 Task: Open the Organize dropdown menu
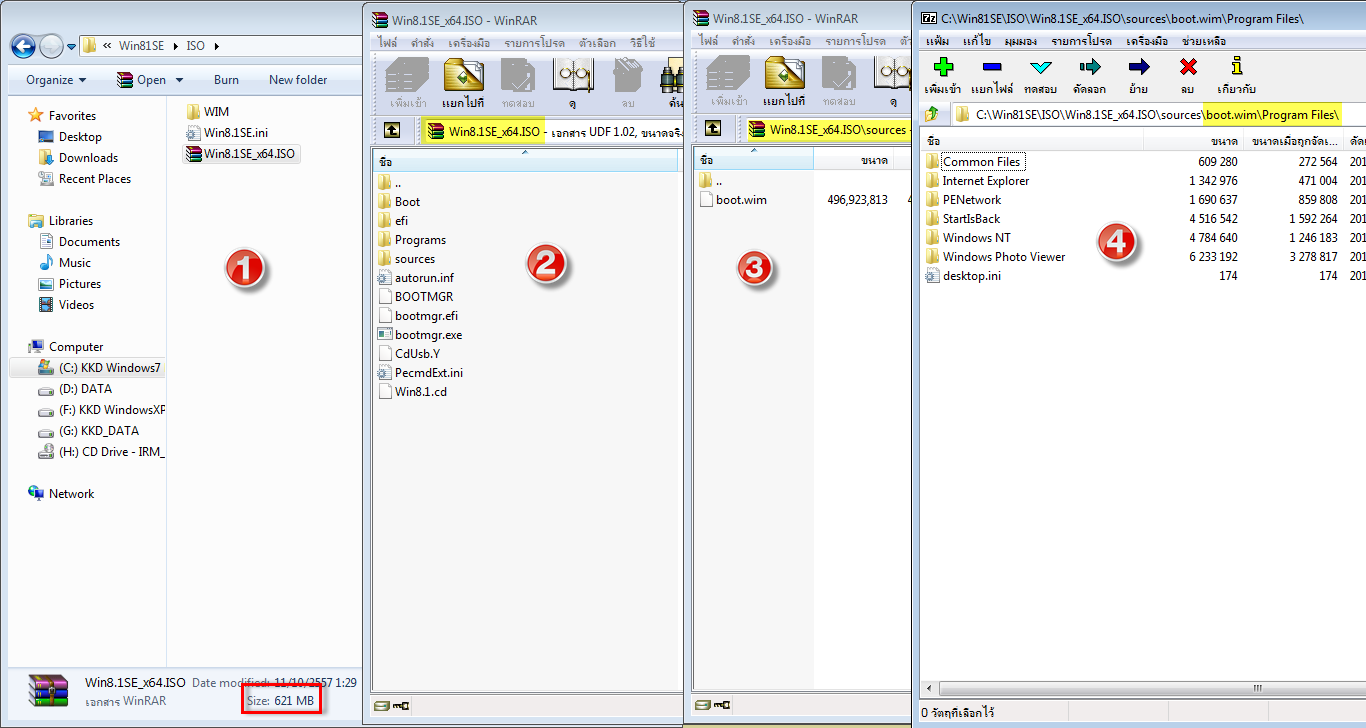tap(56, 80)
